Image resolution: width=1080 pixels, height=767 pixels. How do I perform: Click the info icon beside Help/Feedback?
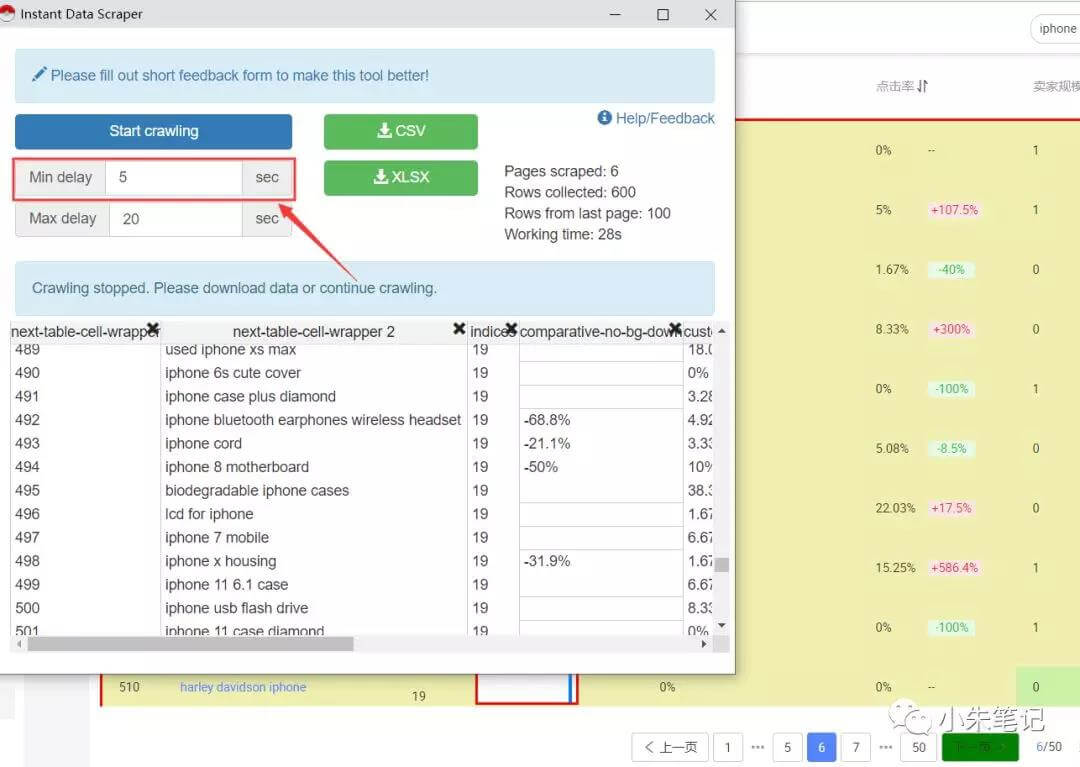pos(604,118)
